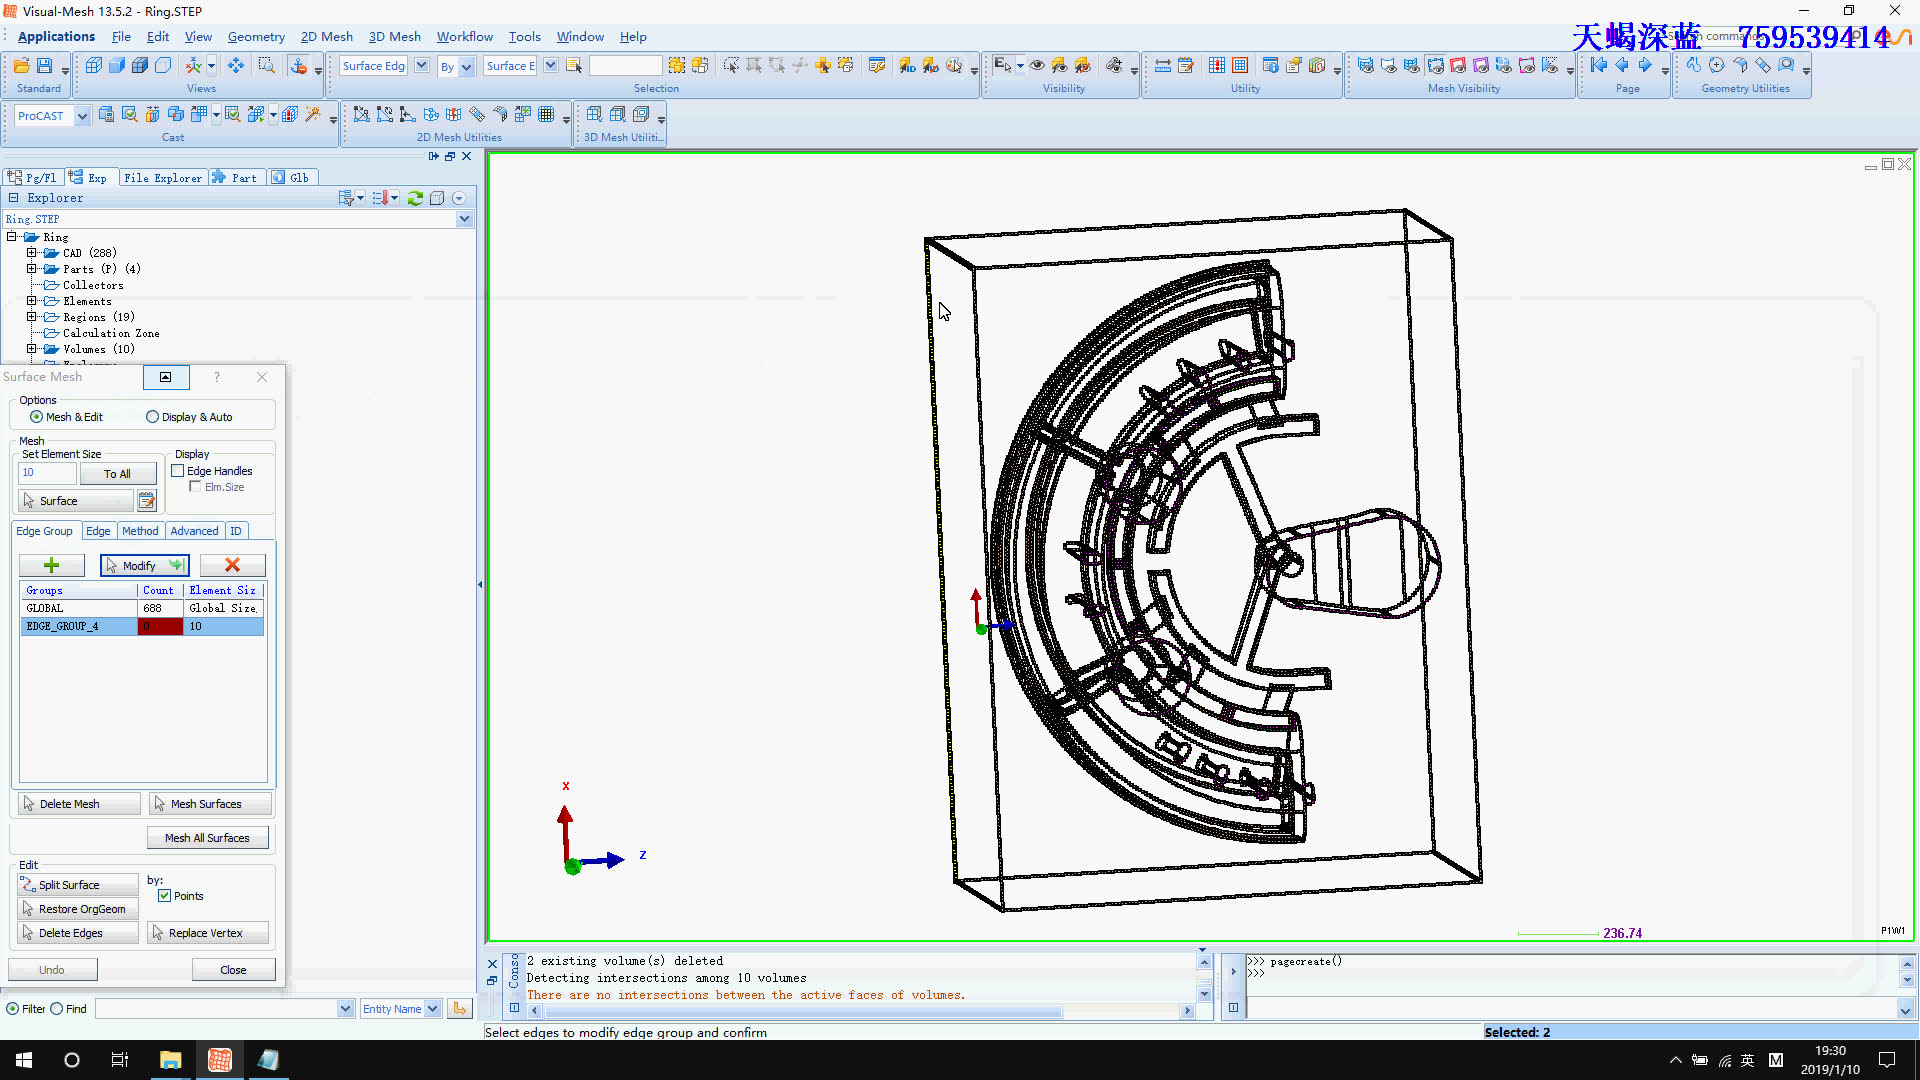Select the Display & Auto radio button
The image size is (1920, 1080).
point(153,417)
